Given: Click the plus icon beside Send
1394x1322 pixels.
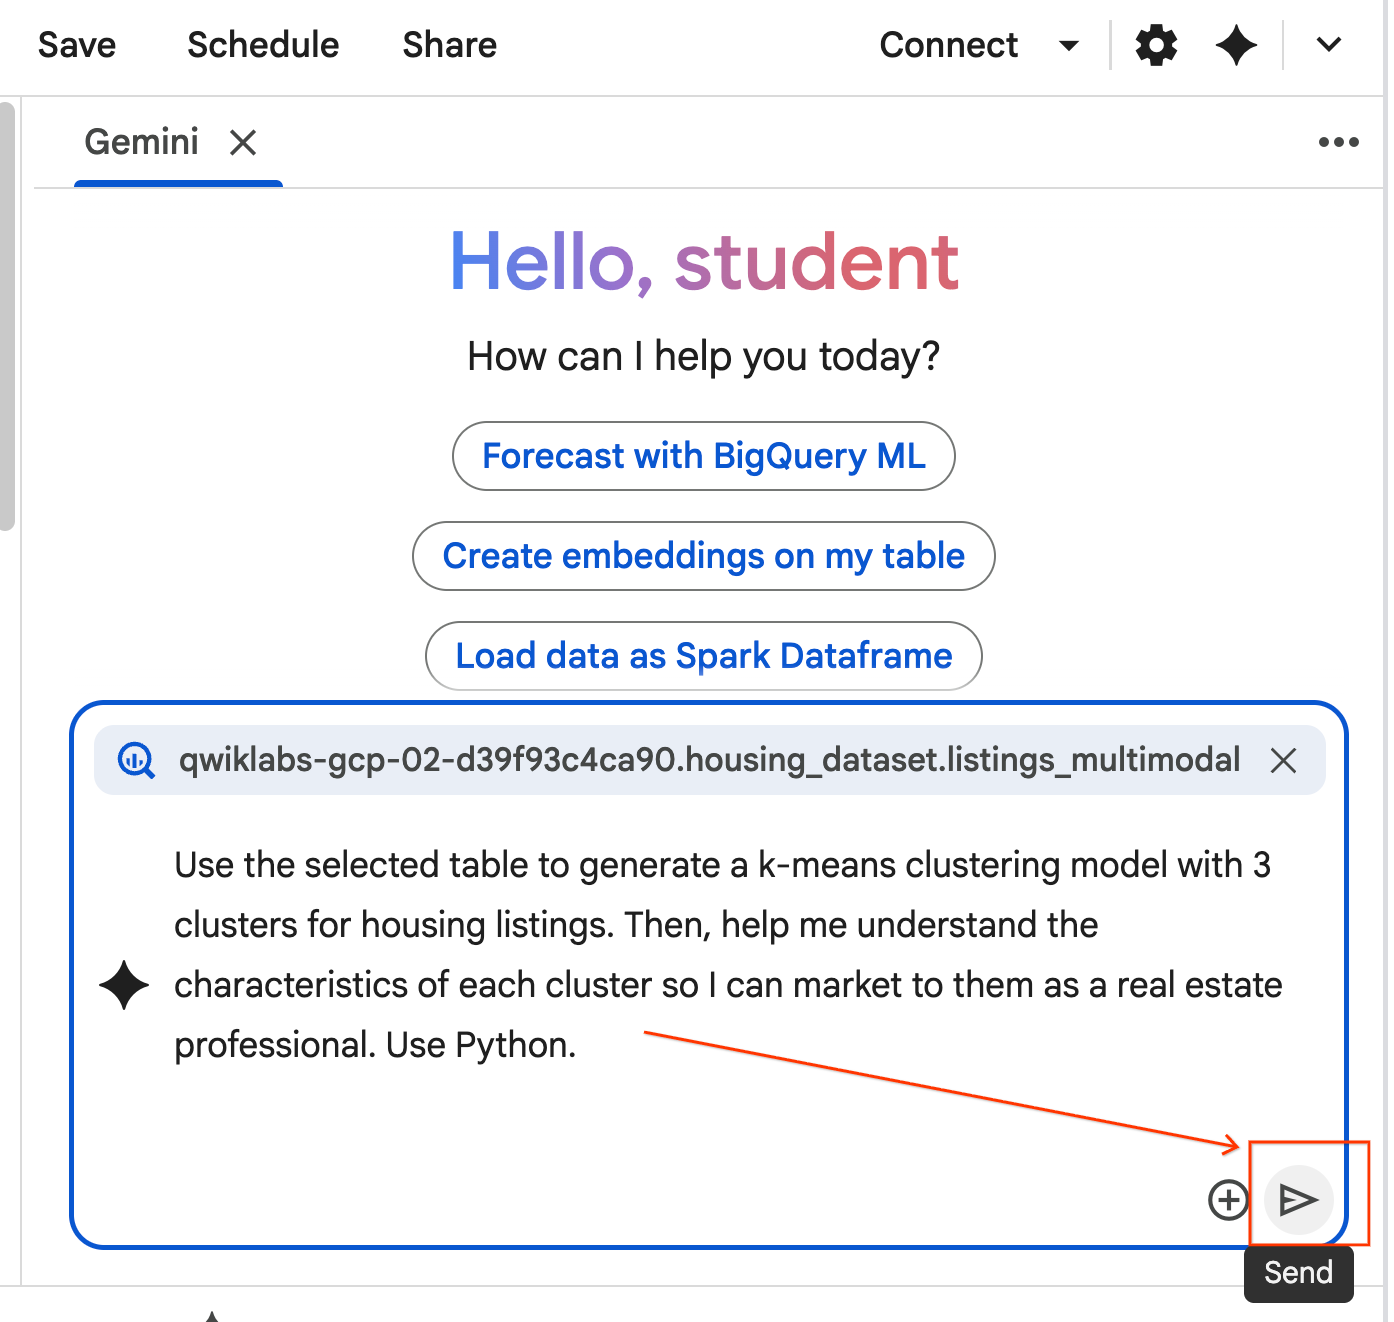Looking at the screenshot, I should click(x=1228, y=1199).
